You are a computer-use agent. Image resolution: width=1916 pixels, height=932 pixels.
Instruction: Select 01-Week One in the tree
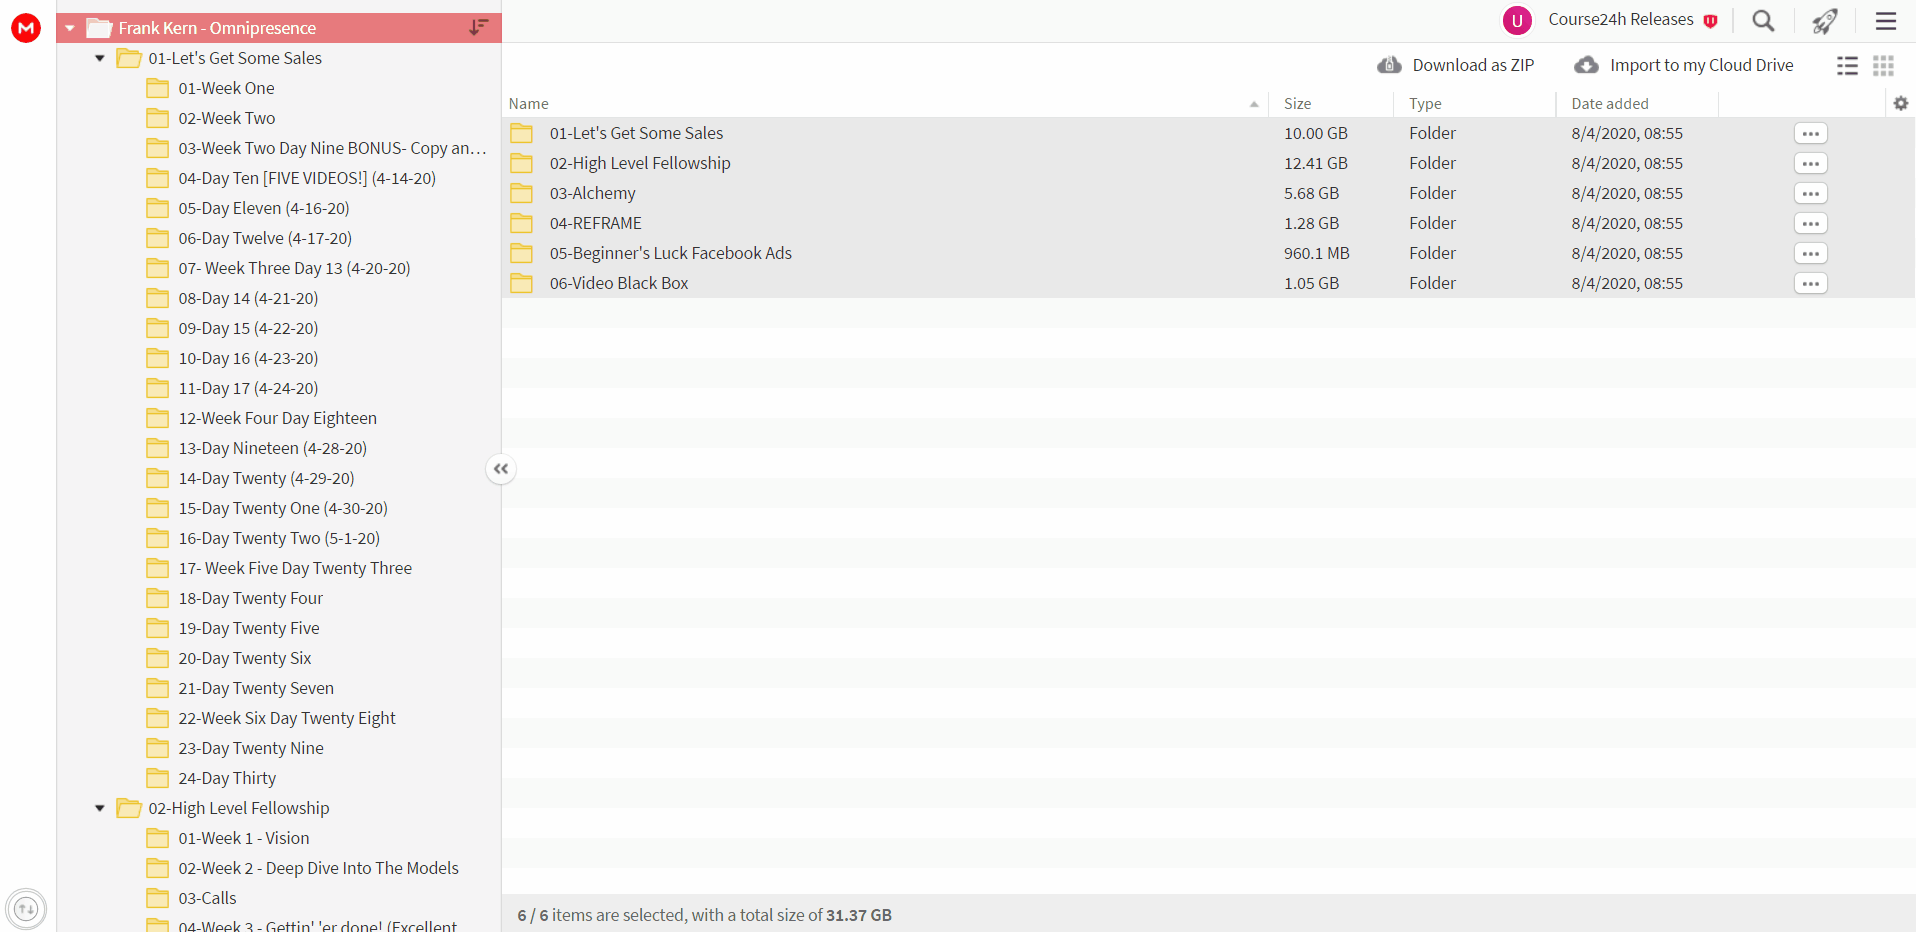coord(226,88)
